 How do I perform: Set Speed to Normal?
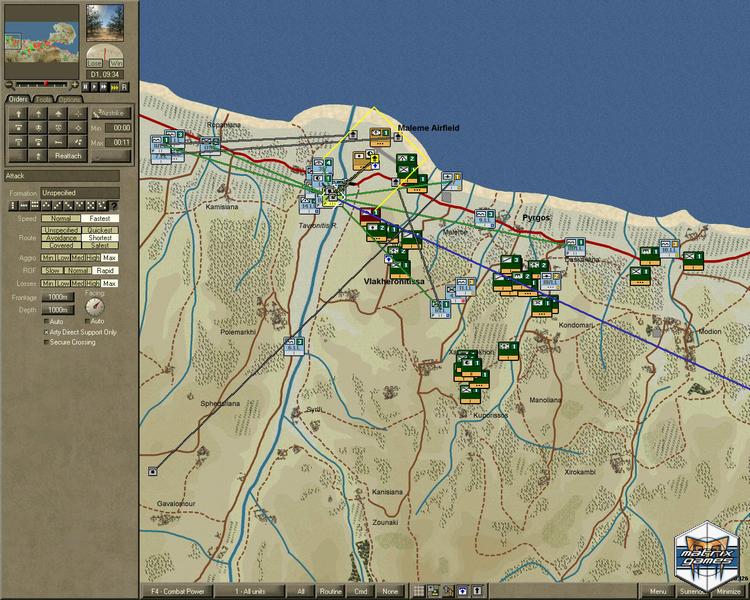coord(60,218)
